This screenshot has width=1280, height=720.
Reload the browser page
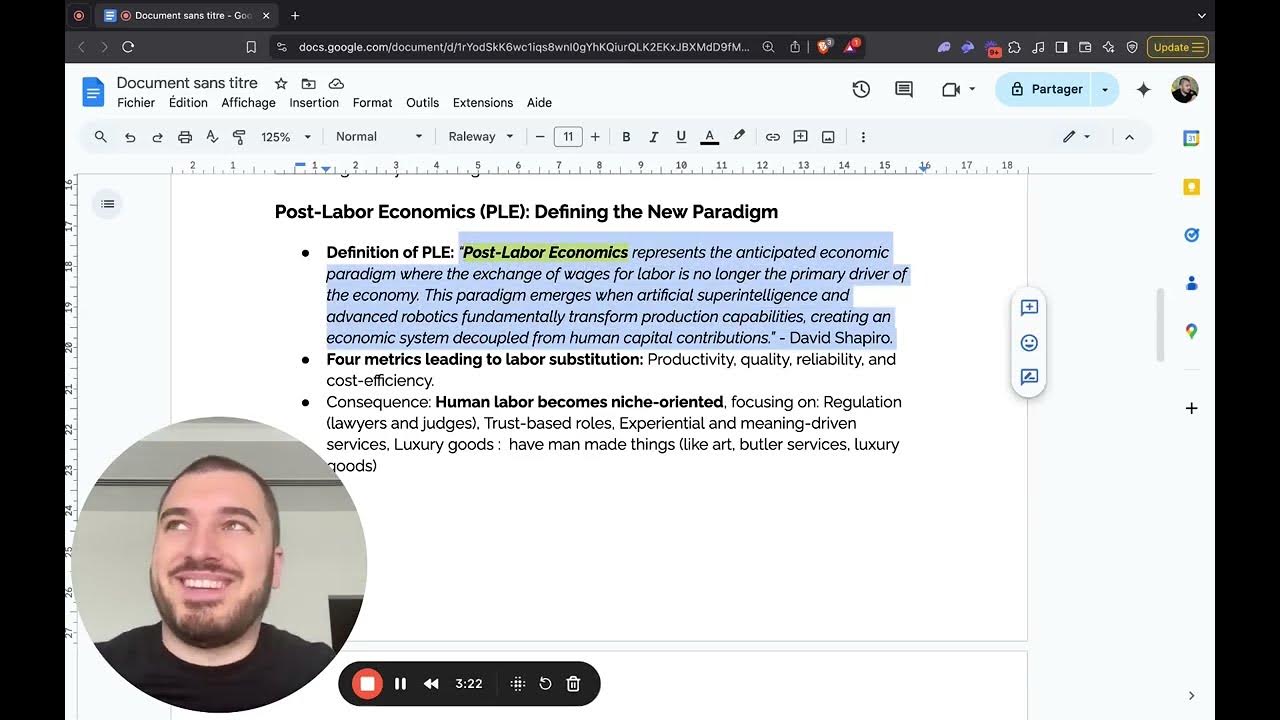(x=128, y=47)
